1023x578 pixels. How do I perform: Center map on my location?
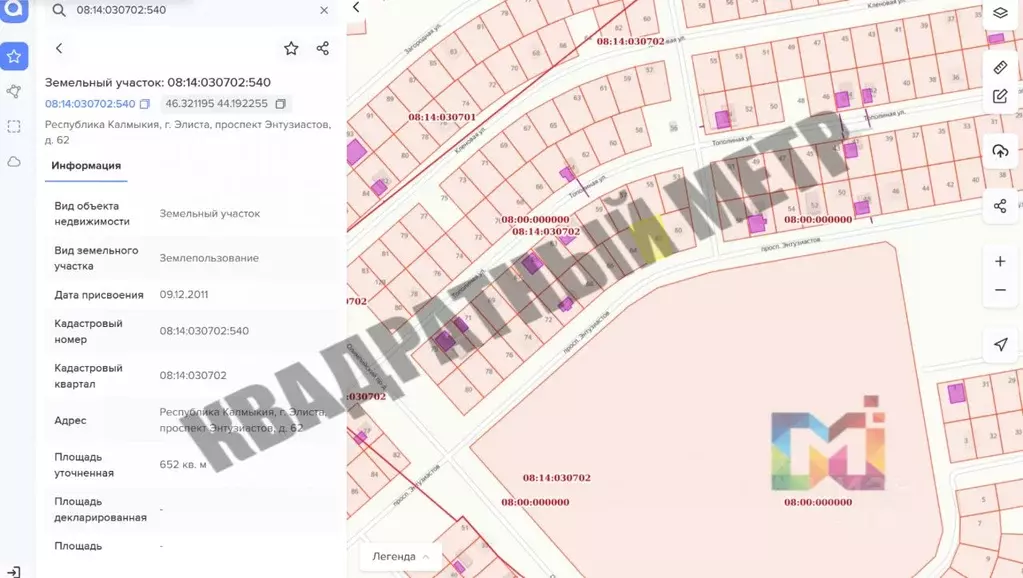1000,344
